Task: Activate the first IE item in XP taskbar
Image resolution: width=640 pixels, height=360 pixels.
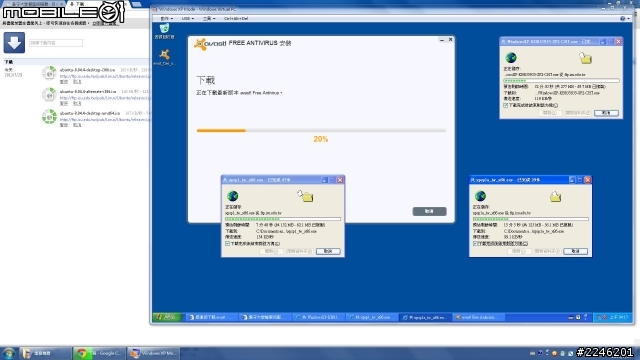Action: tap(211, 317)
